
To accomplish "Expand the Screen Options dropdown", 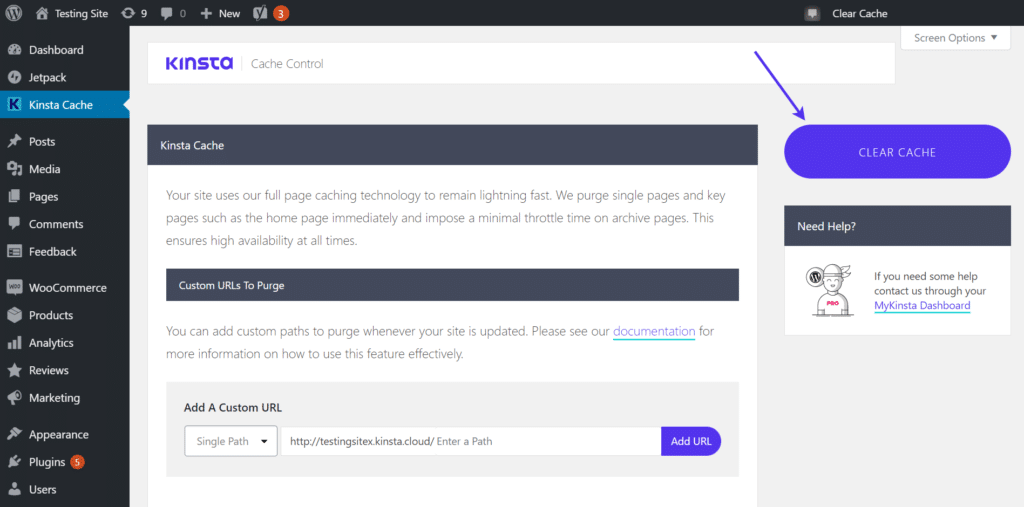I will (955, 38).
